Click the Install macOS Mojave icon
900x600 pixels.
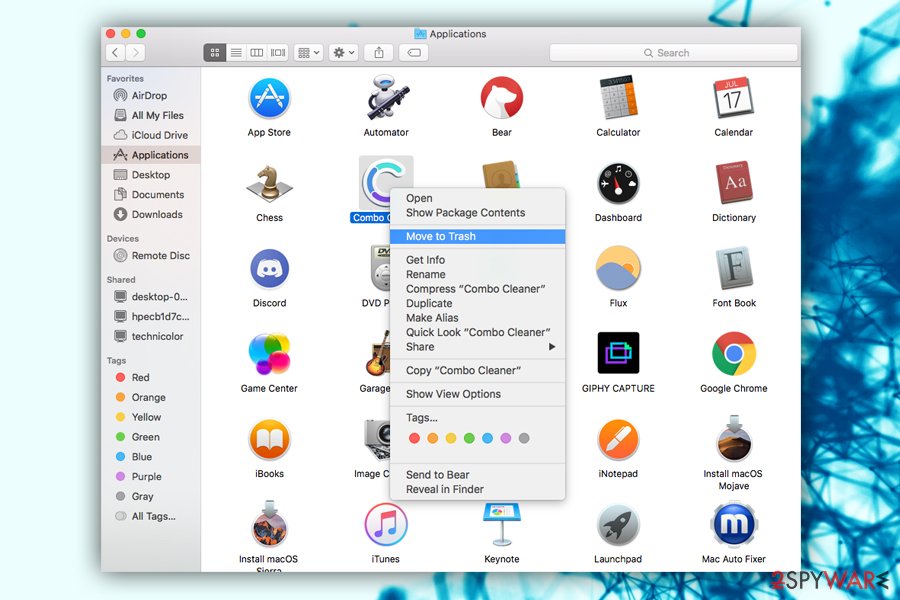pyautogui.click(x=734, y=439)
